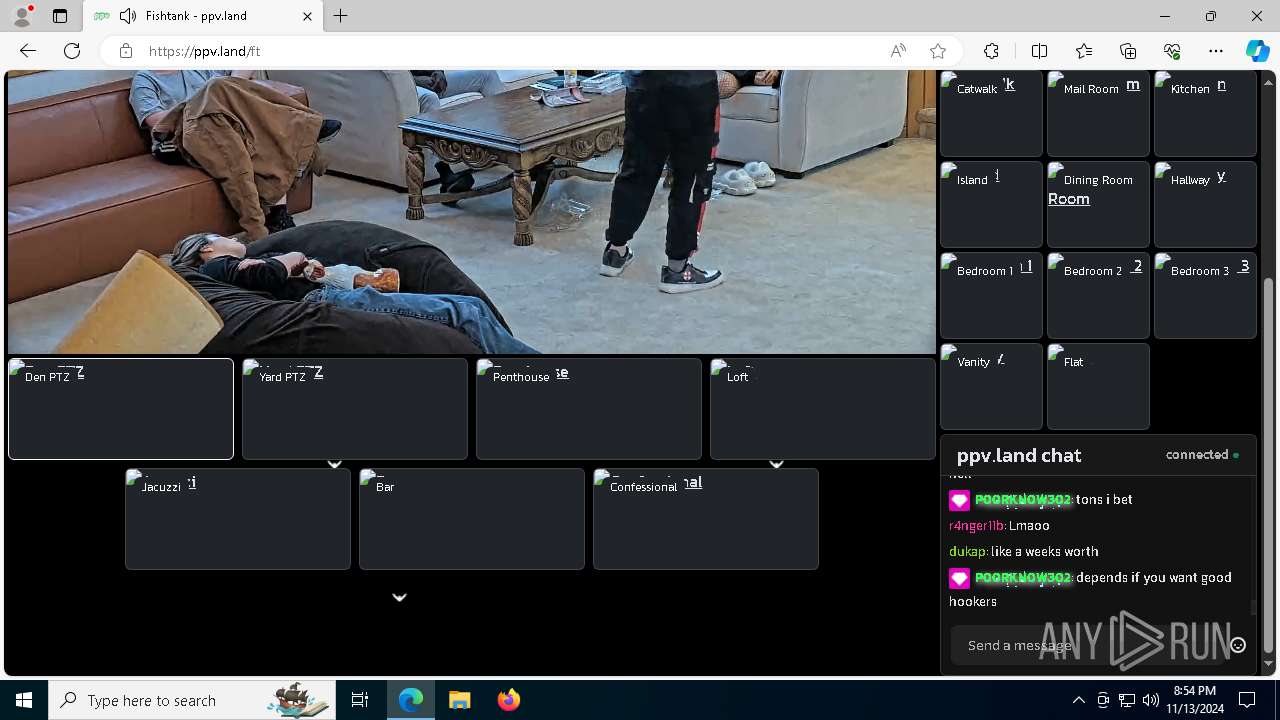Switch to the Hallway camera

tap(1205, 204)
